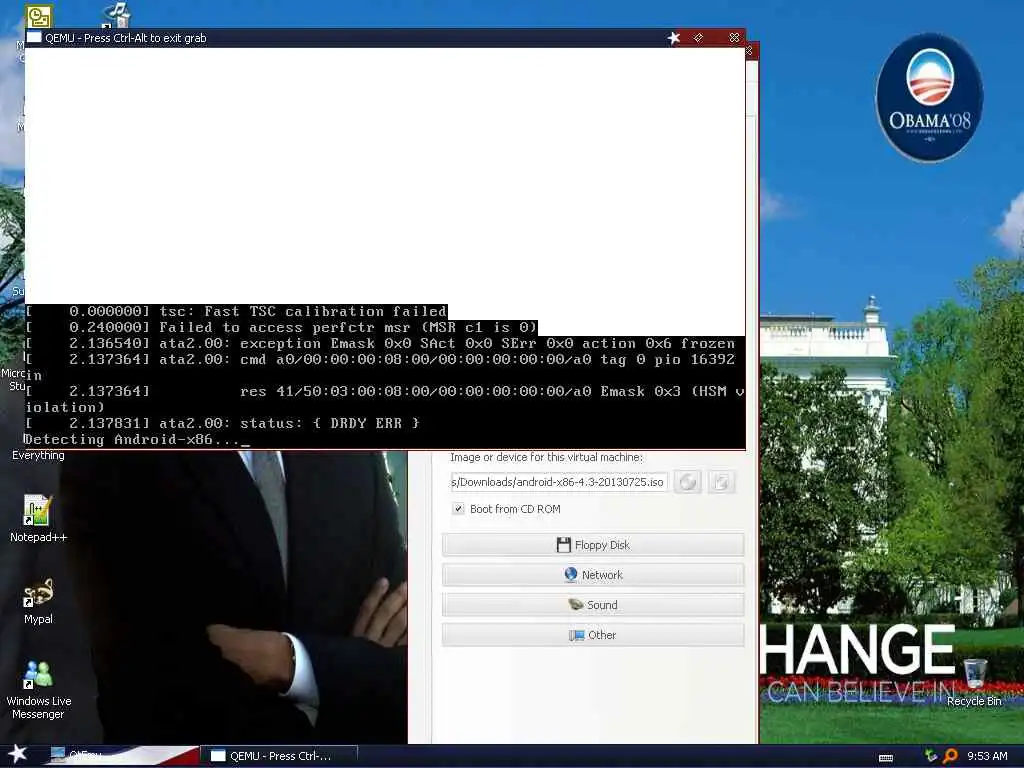Switch to QtEmu taskbar button
Viewport: 1024px width, 768px height.
[121, 756]
